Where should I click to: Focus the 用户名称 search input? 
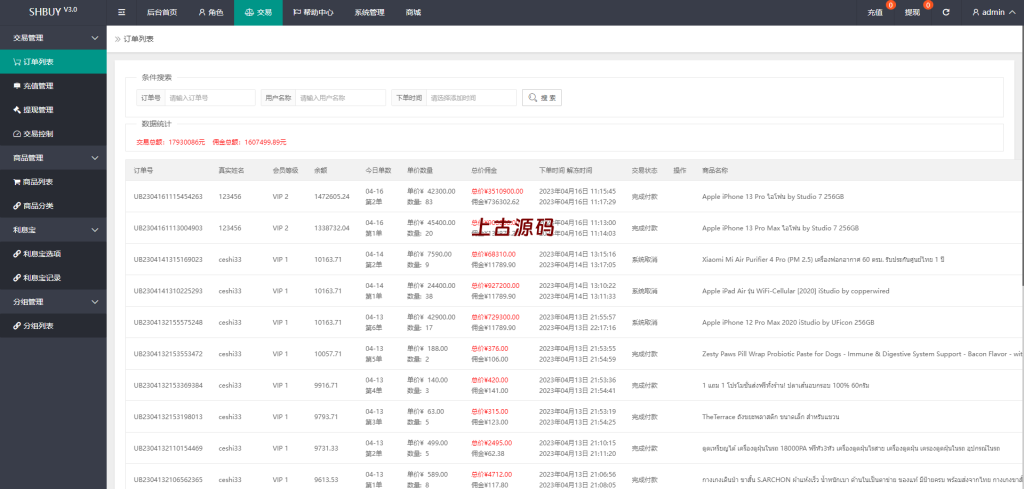pos(340,97)
